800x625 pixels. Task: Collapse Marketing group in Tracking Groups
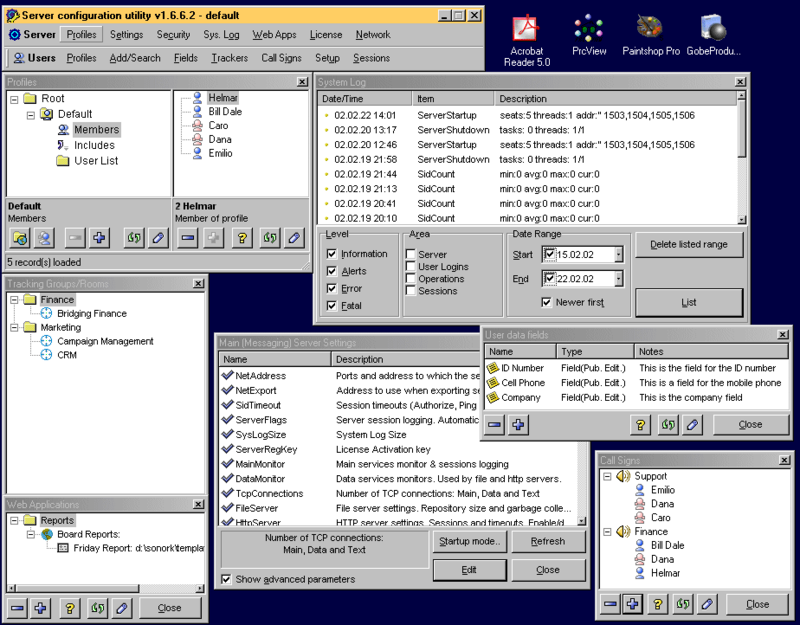pyautogui.click(x=14, y=327)
